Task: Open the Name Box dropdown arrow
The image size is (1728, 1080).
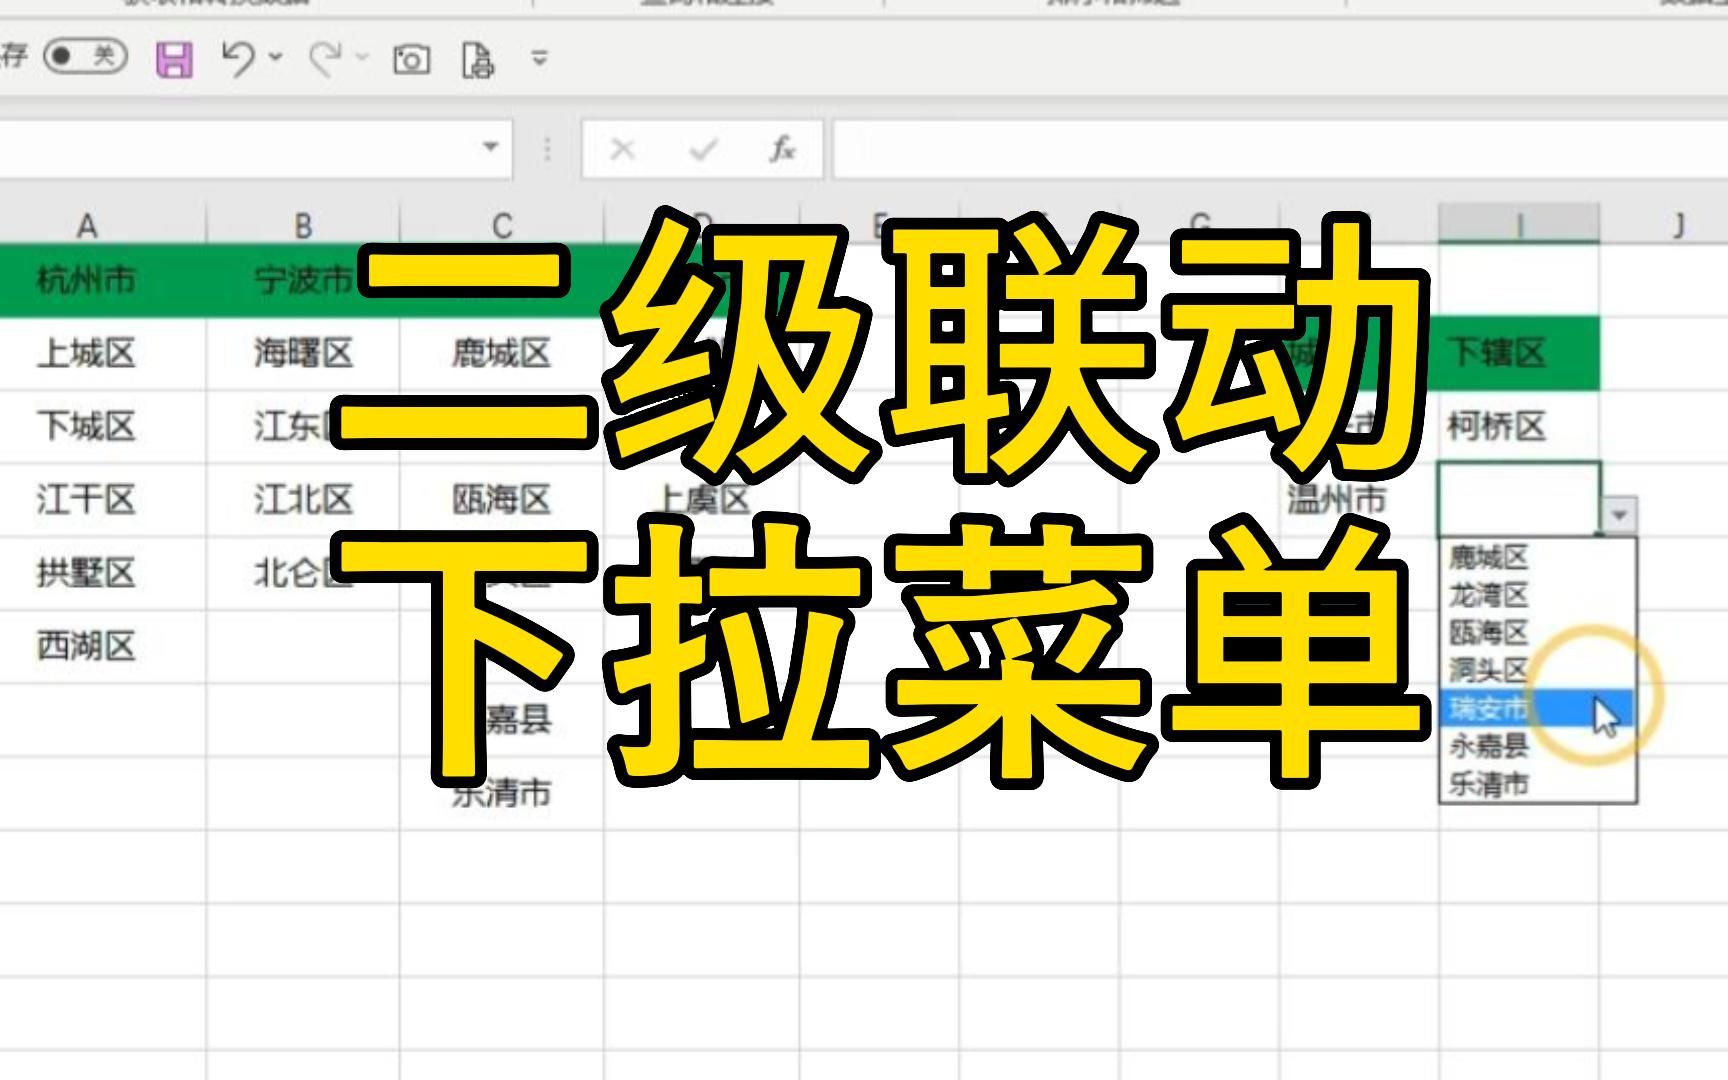Action: point(490,150)
